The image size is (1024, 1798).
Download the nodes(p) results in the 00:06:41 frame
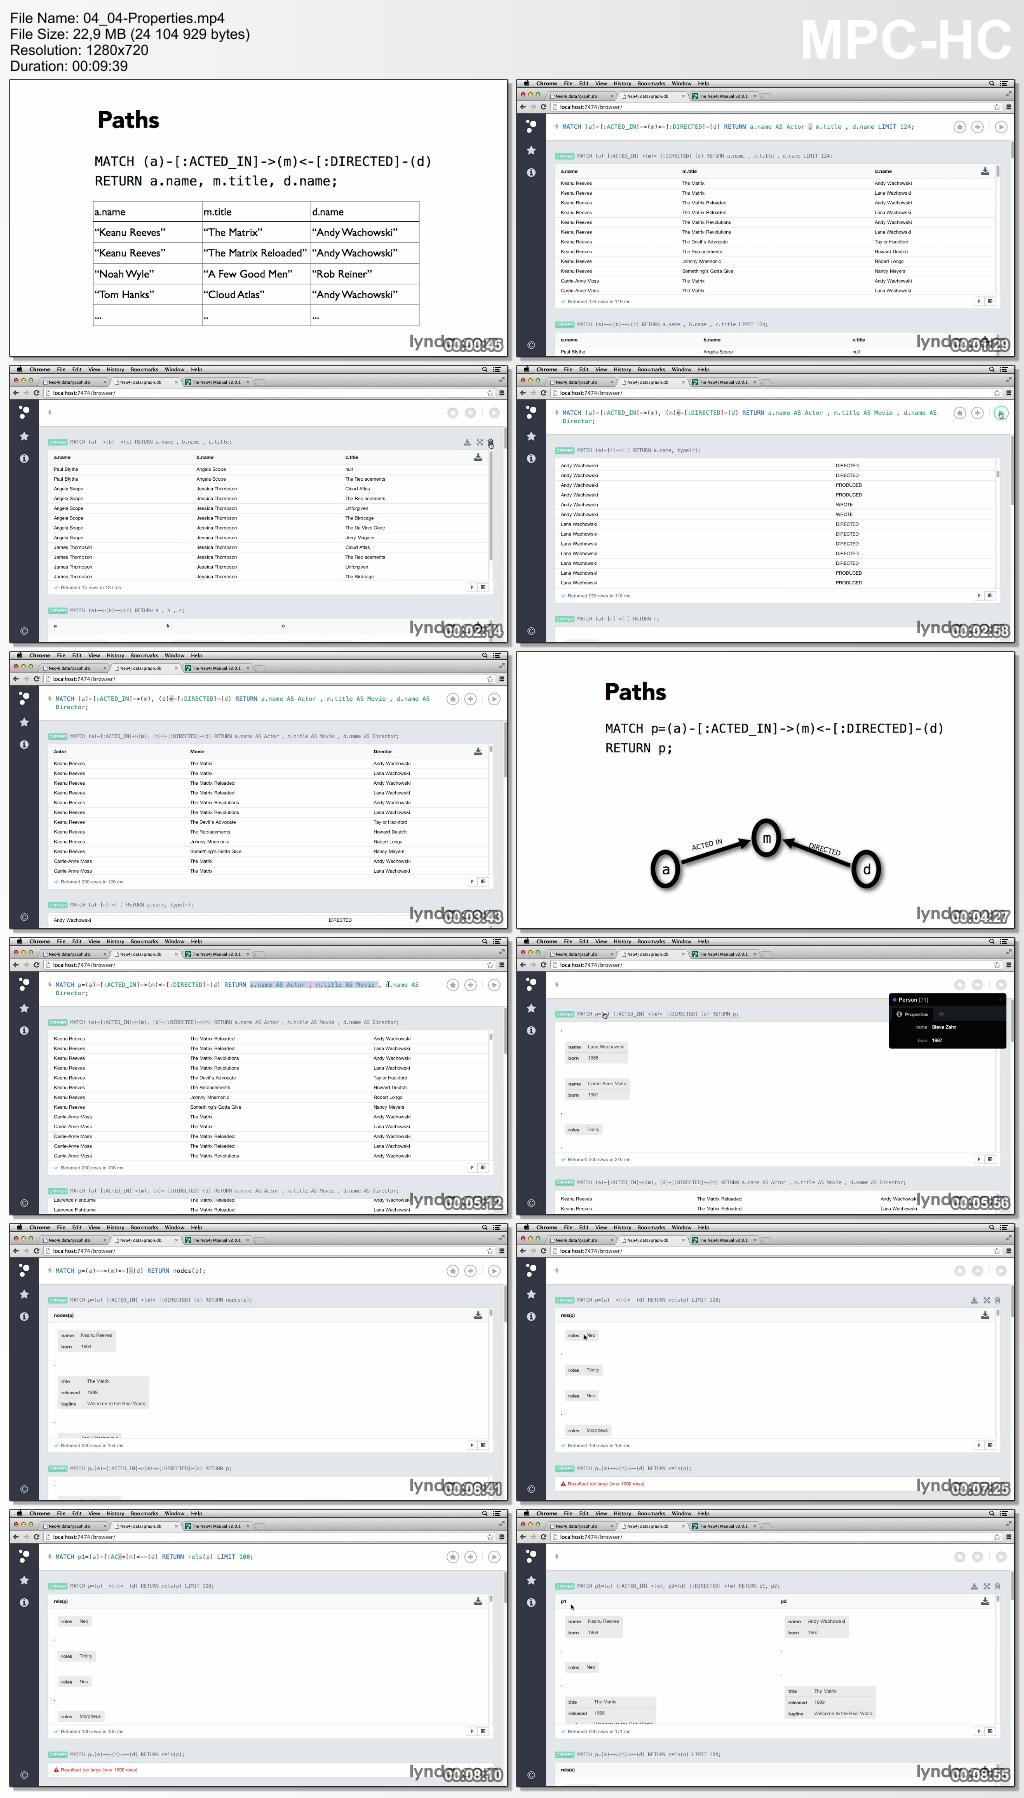478,1315
